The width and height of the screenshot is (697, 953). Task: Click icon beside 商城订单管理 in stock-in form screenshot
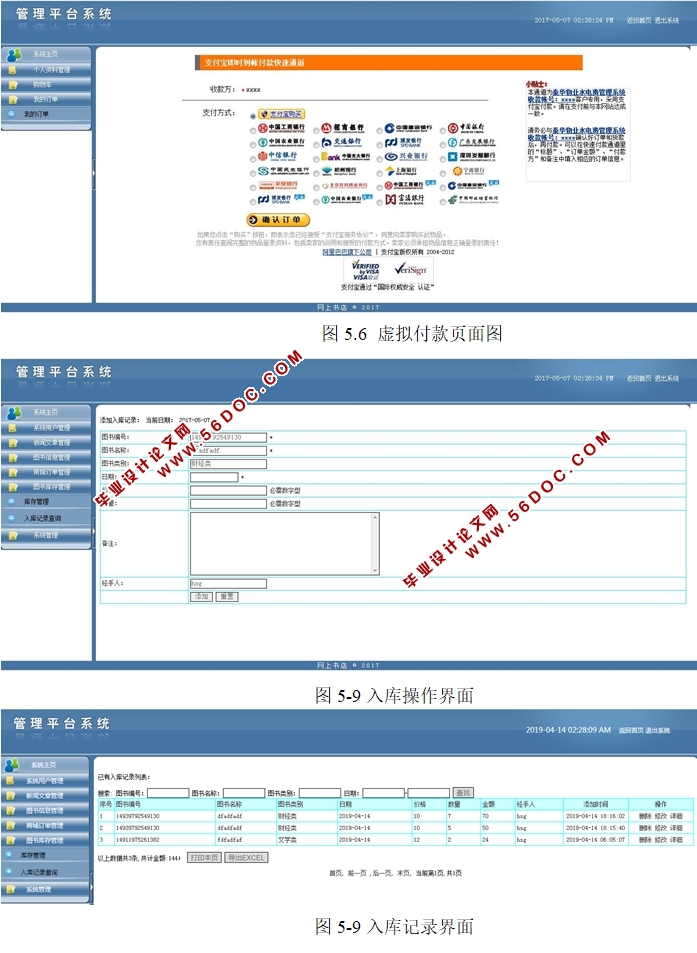(13, 472)
